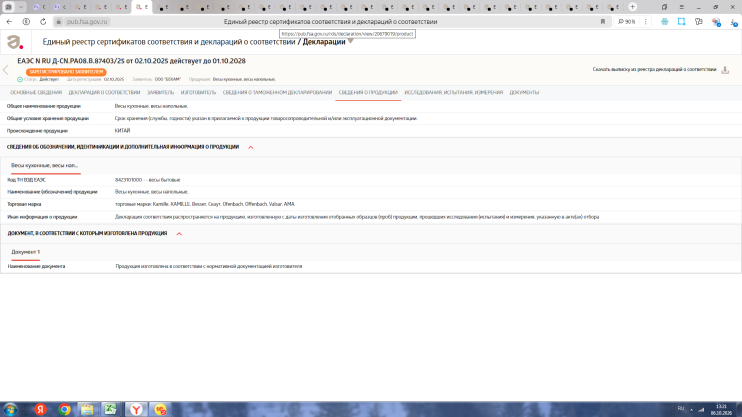Select the trademarks list Kamille, Besser text

coord(204,204)
